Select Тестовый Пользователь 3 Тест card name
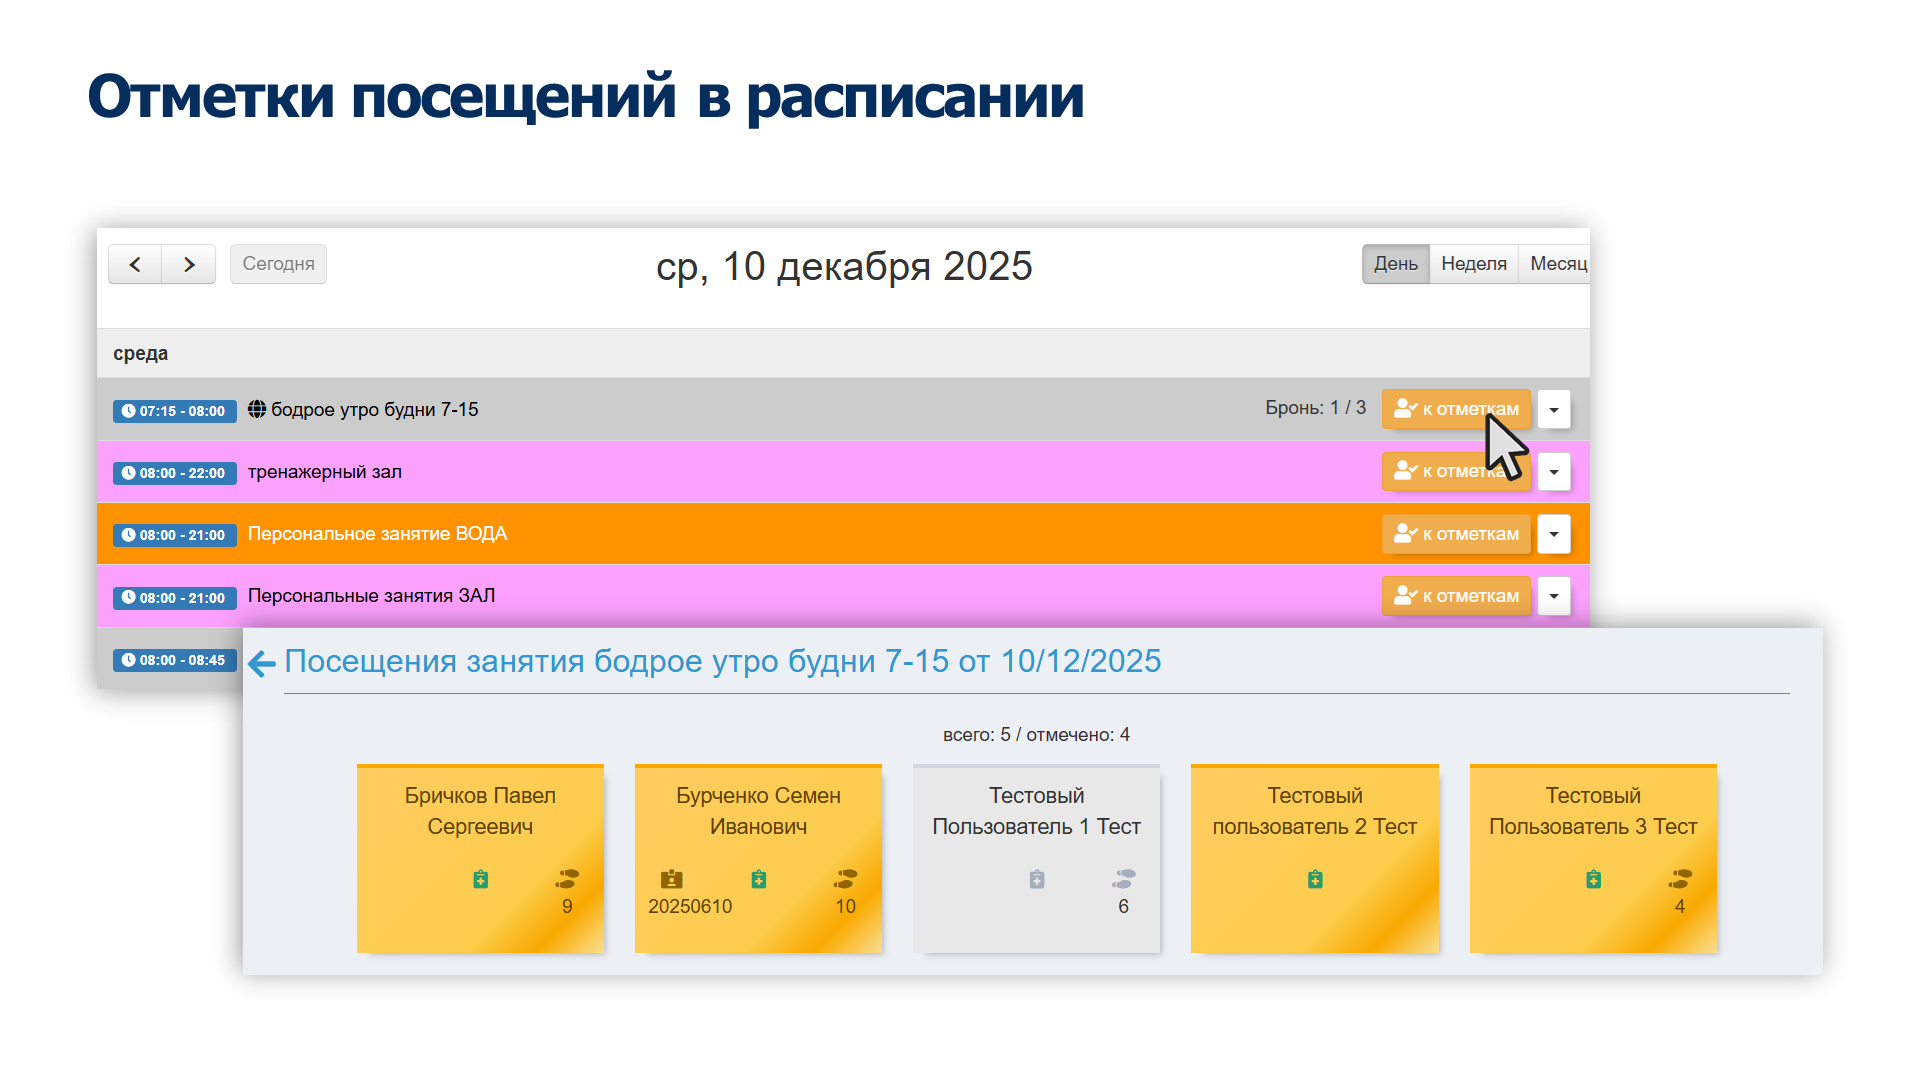Image resolution: width=1920 pixels, height=1080 pixels. coord(1593,811)
